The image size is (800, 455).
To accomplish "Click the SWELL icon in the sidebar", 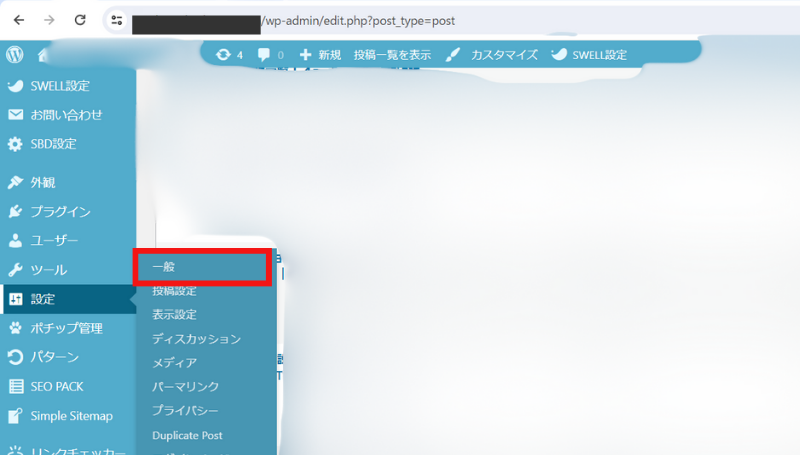I will [x=15, y=86].
